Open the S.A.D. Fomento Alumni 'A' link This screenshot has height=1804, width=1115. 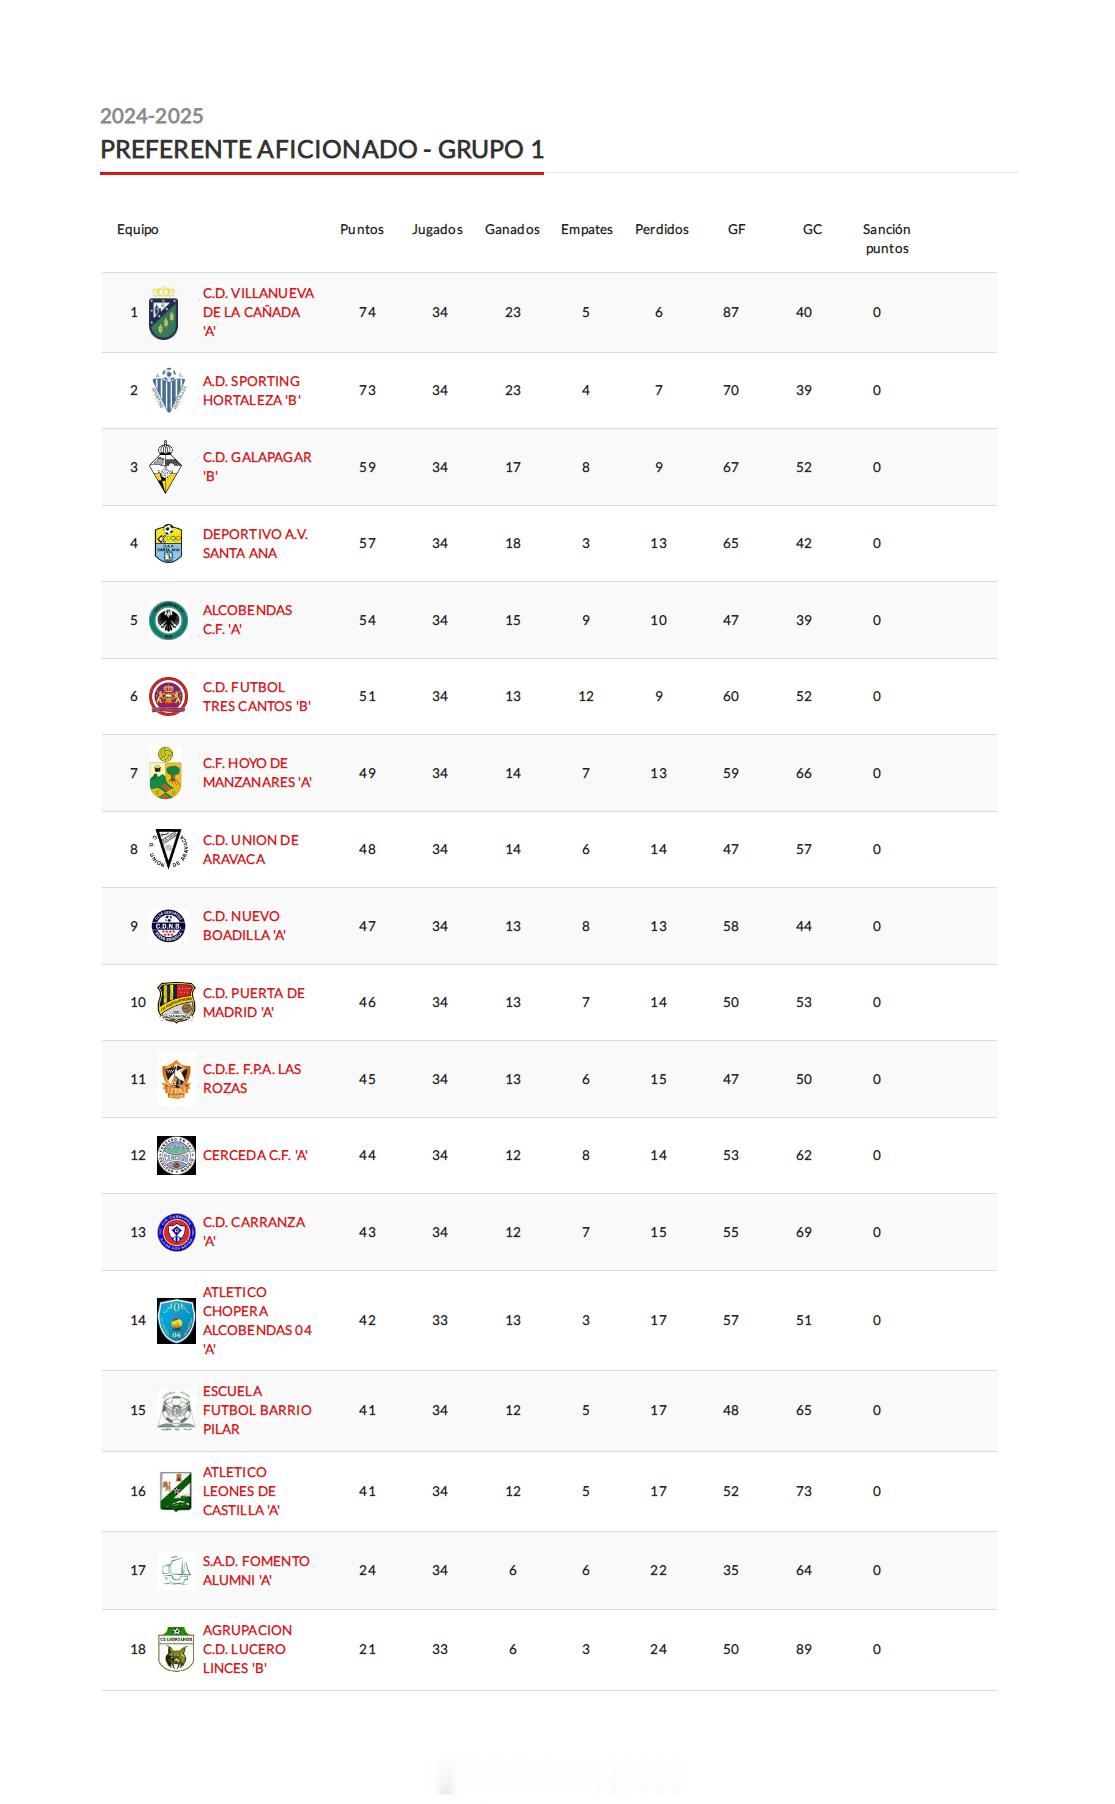pyautogui.click(x=256, y=1570)
